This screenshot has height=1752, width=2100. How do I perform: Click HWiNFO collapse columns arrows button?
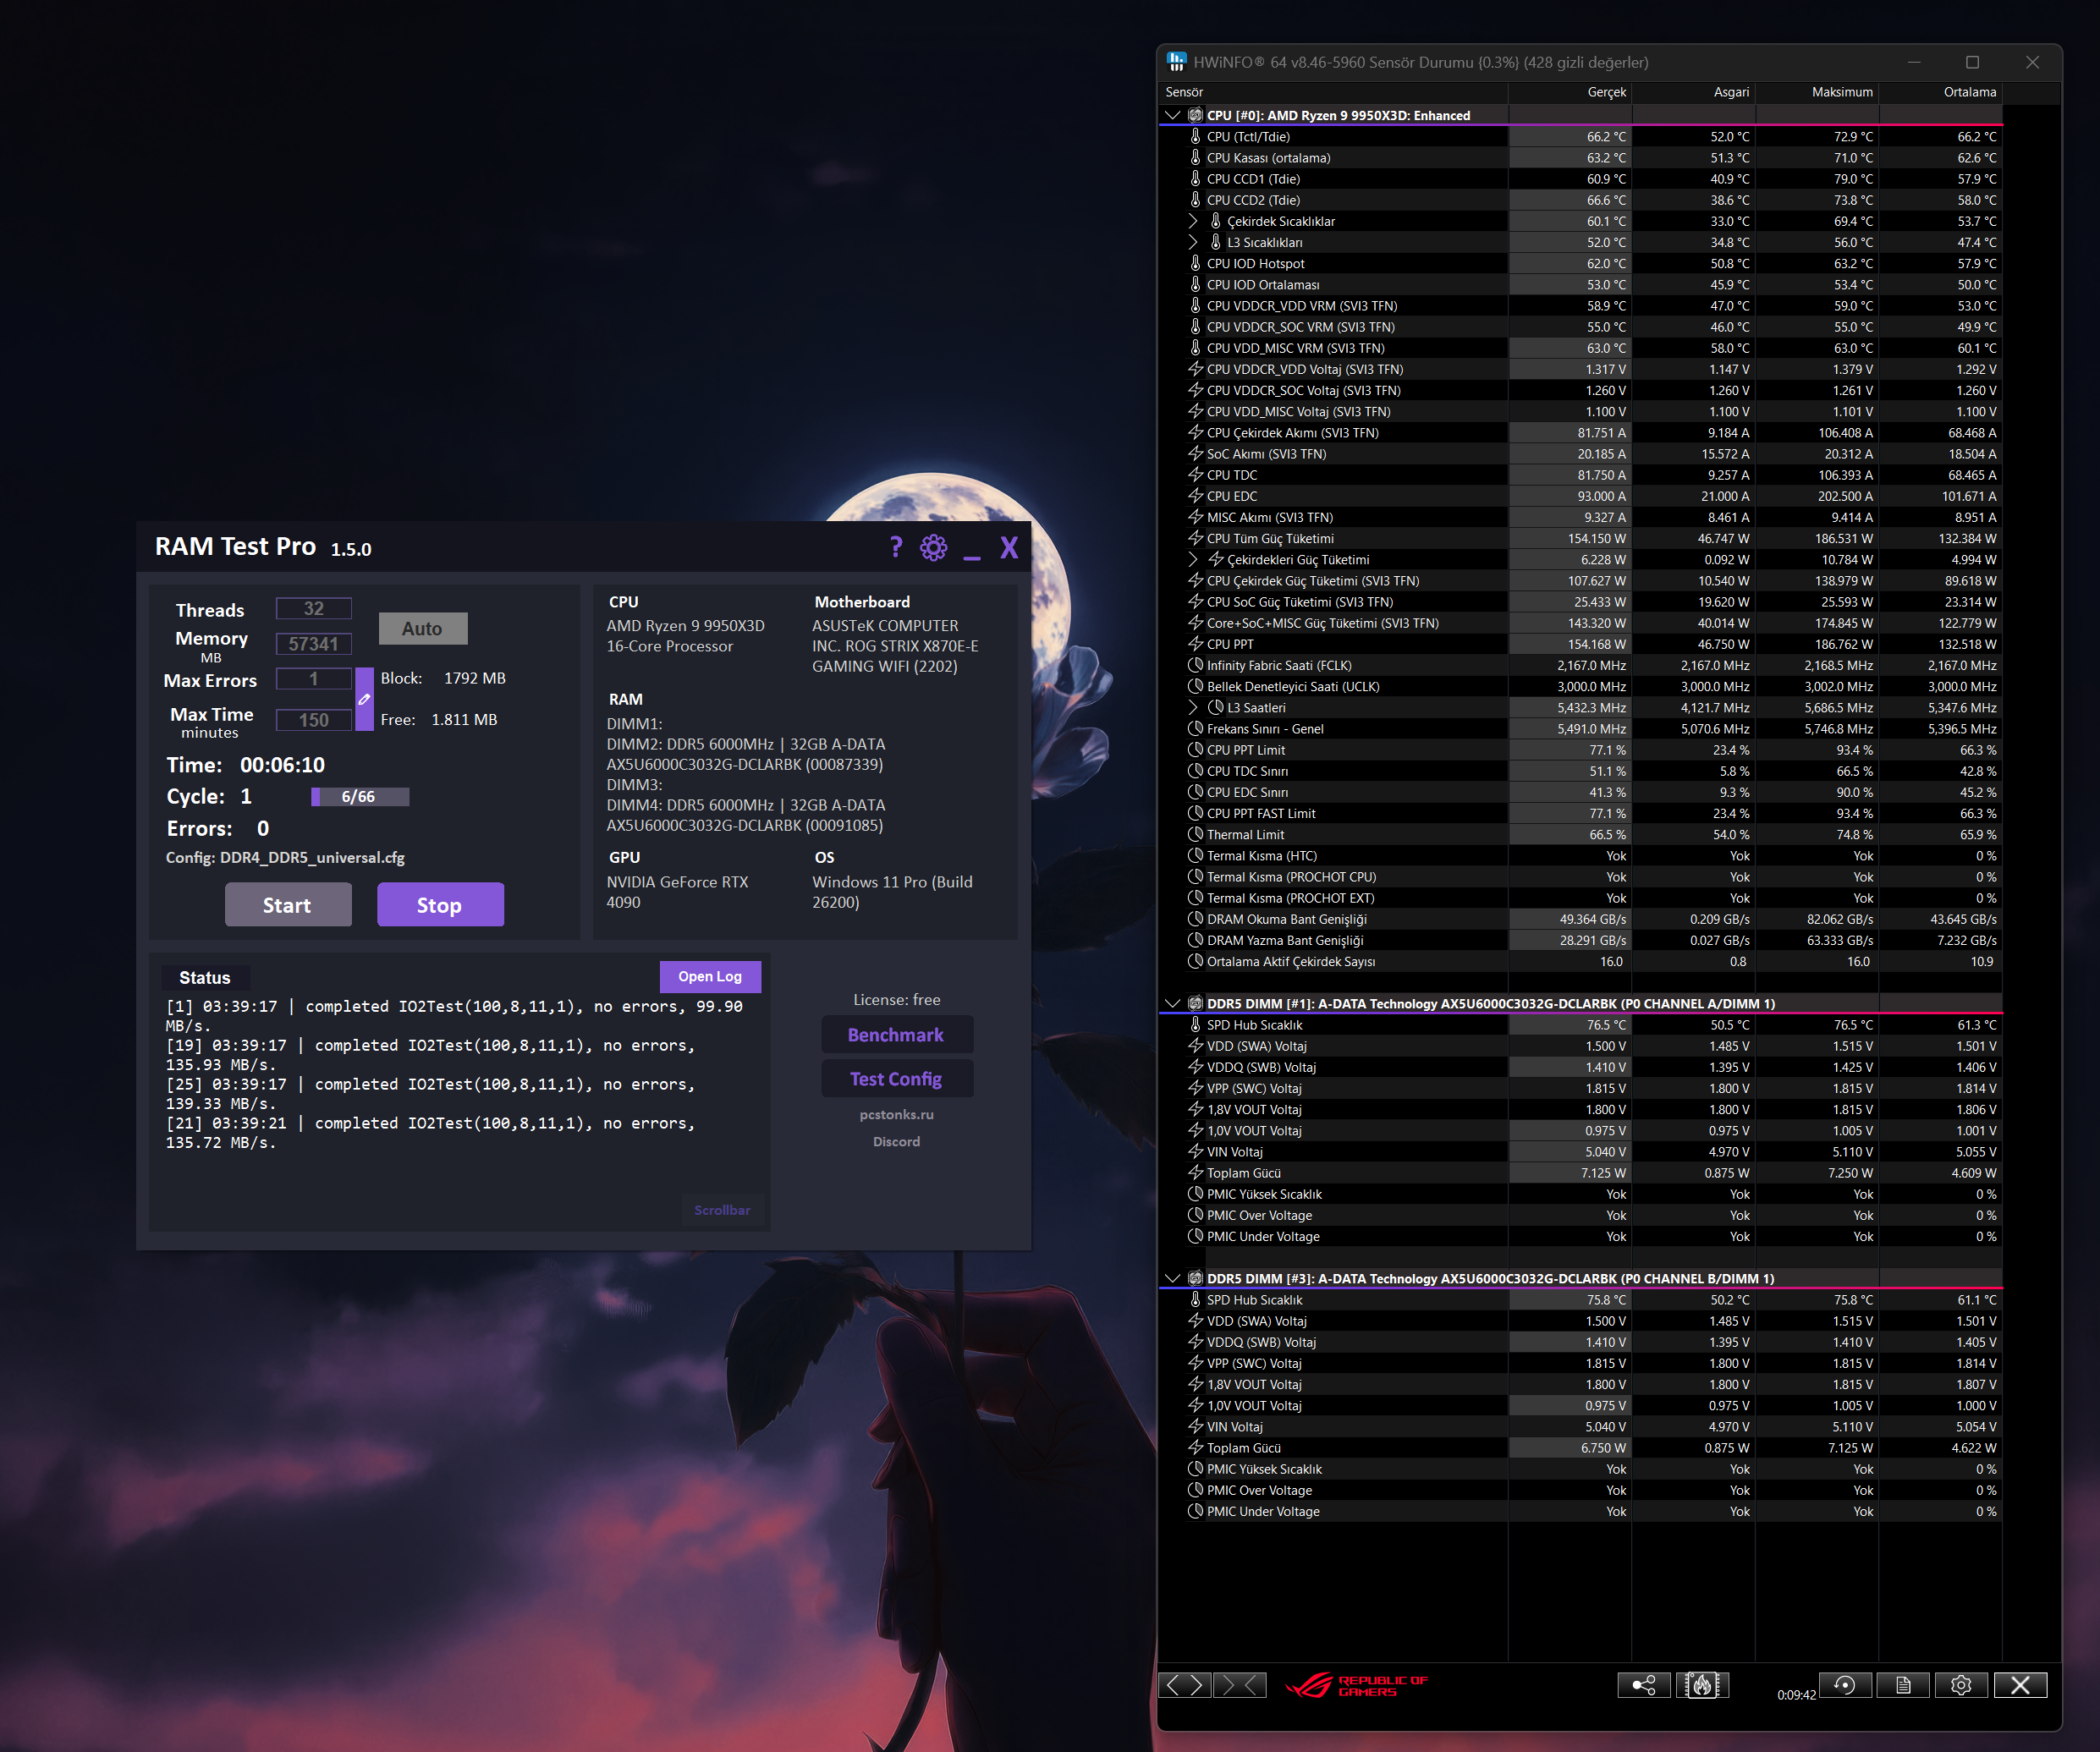tap(1240, 1685)
